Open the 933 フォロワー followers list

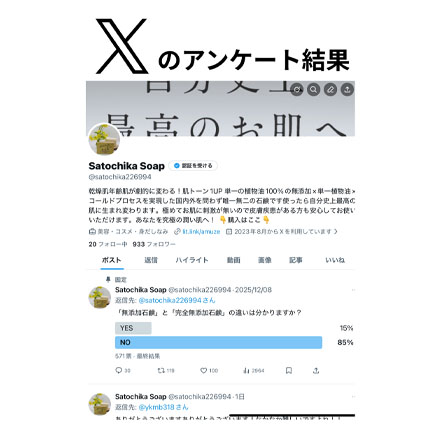(x=154, y=244)
